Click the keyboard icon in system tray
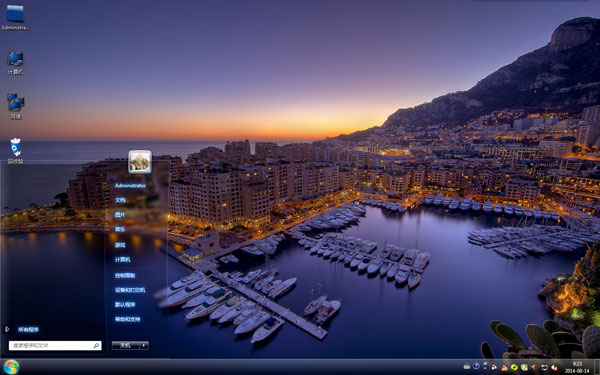The height and width of the screenshot is (375, 600). (467, 367)
